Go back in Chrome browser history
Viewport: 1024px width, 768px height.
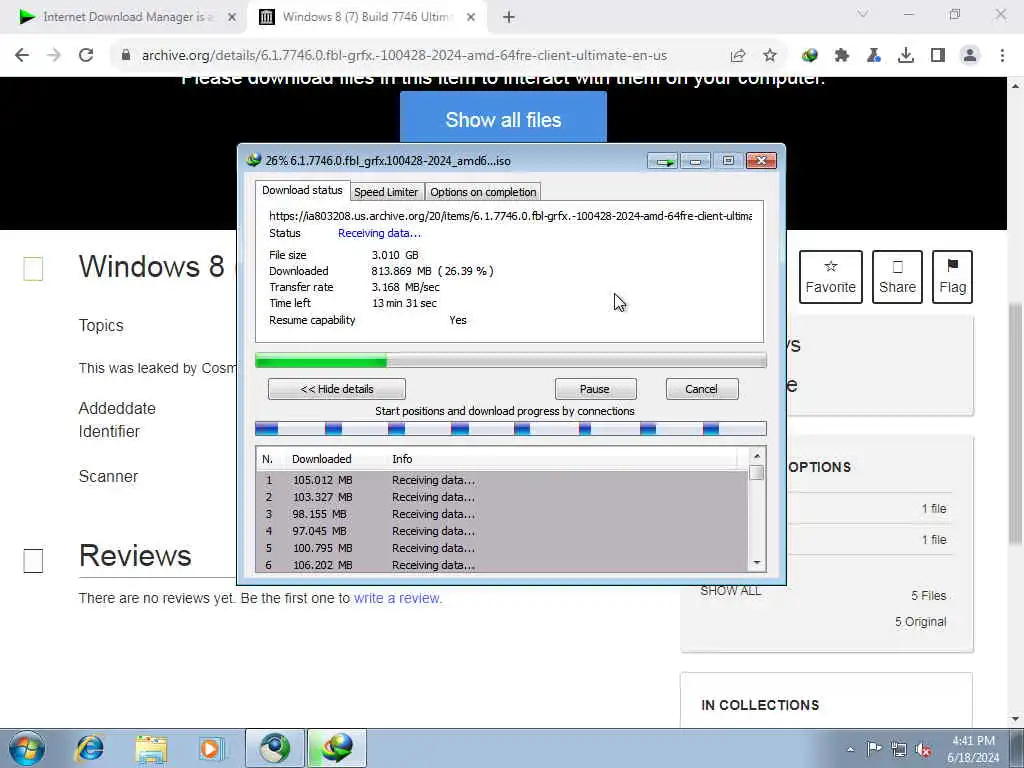pyautogui.click(x=22, y=56)
